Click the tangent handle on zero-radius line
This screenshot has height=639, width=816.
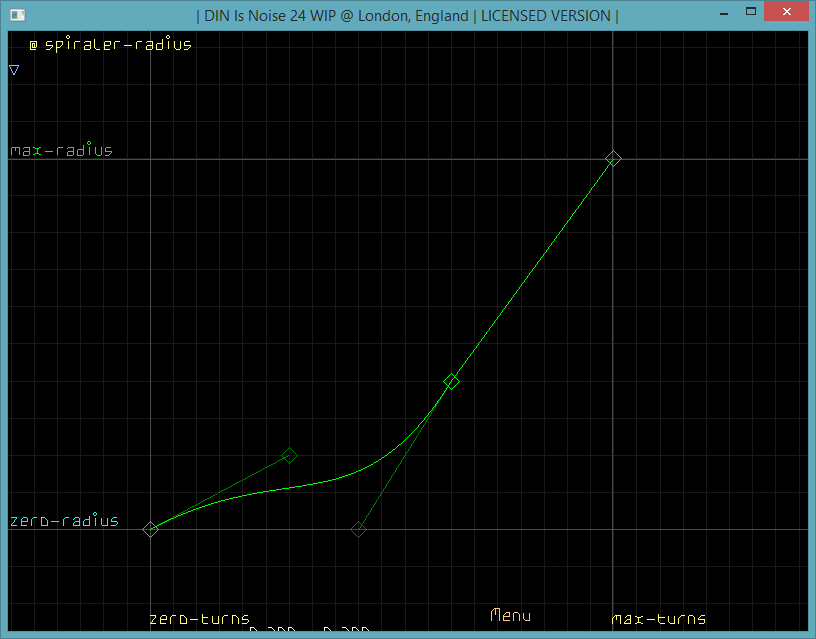coord(358,529)
